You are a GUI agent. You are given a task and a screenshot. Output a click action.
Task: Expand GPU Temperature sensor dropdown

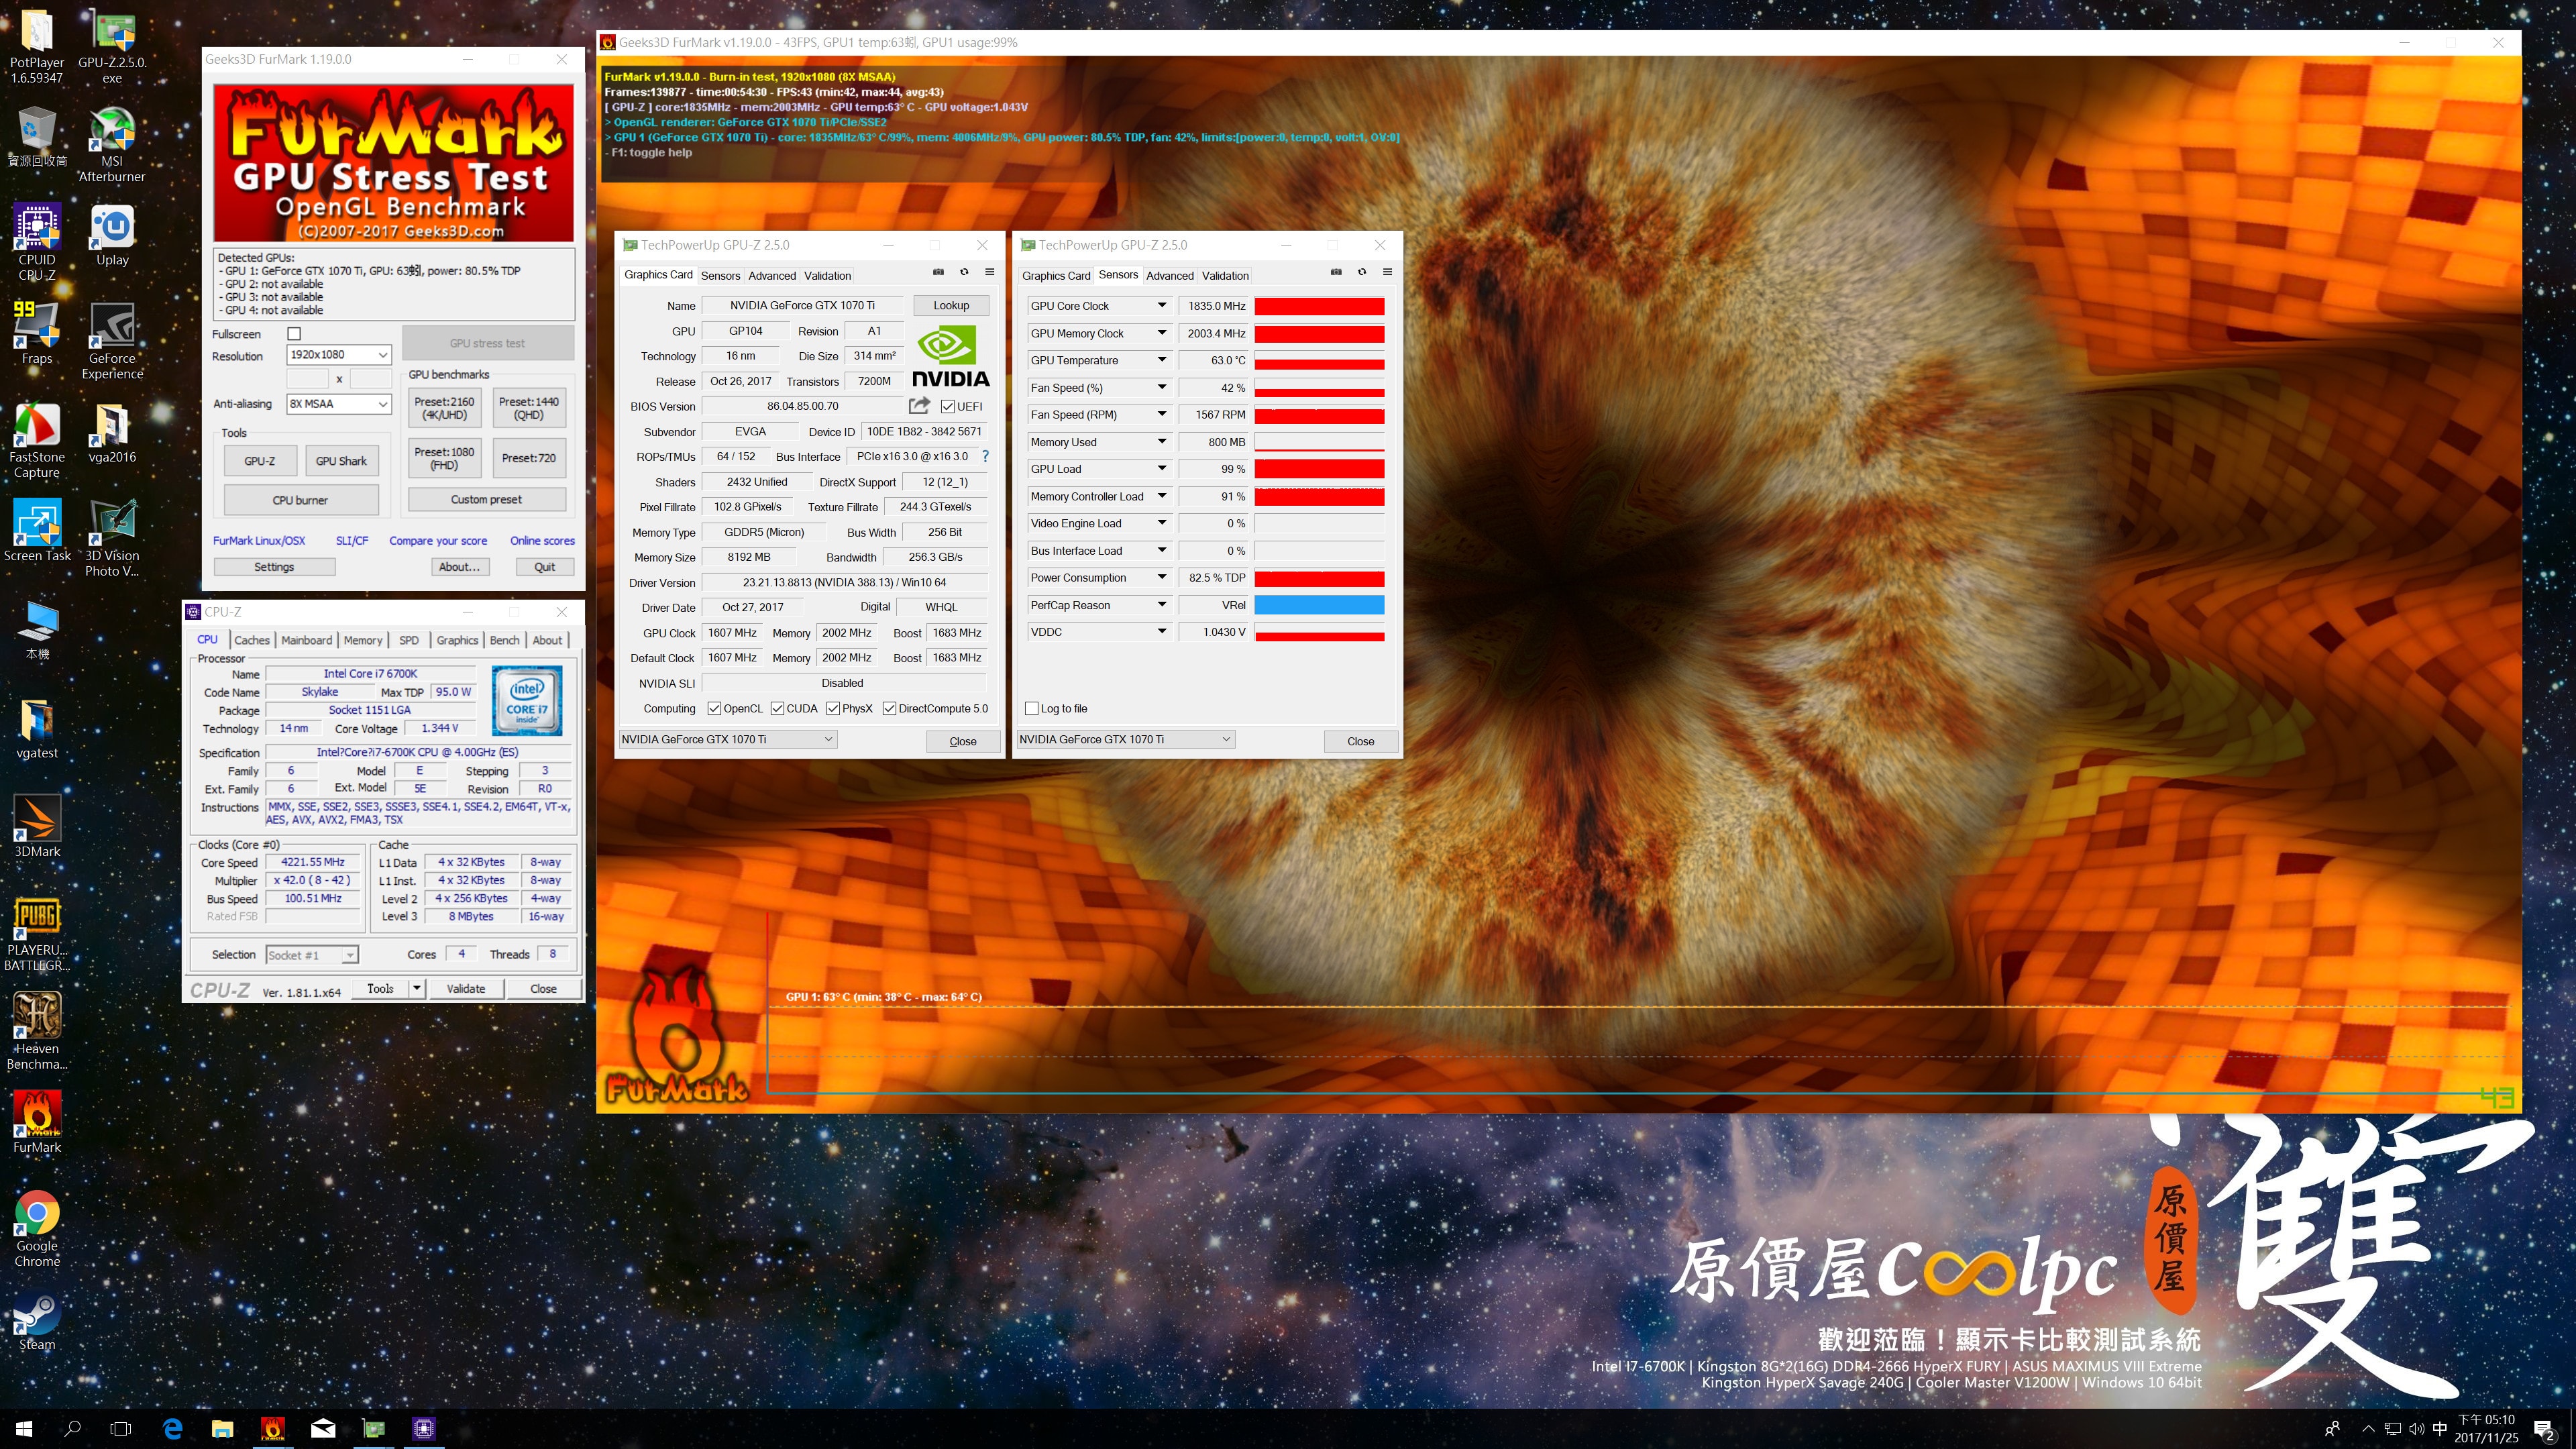[1162, 360]
